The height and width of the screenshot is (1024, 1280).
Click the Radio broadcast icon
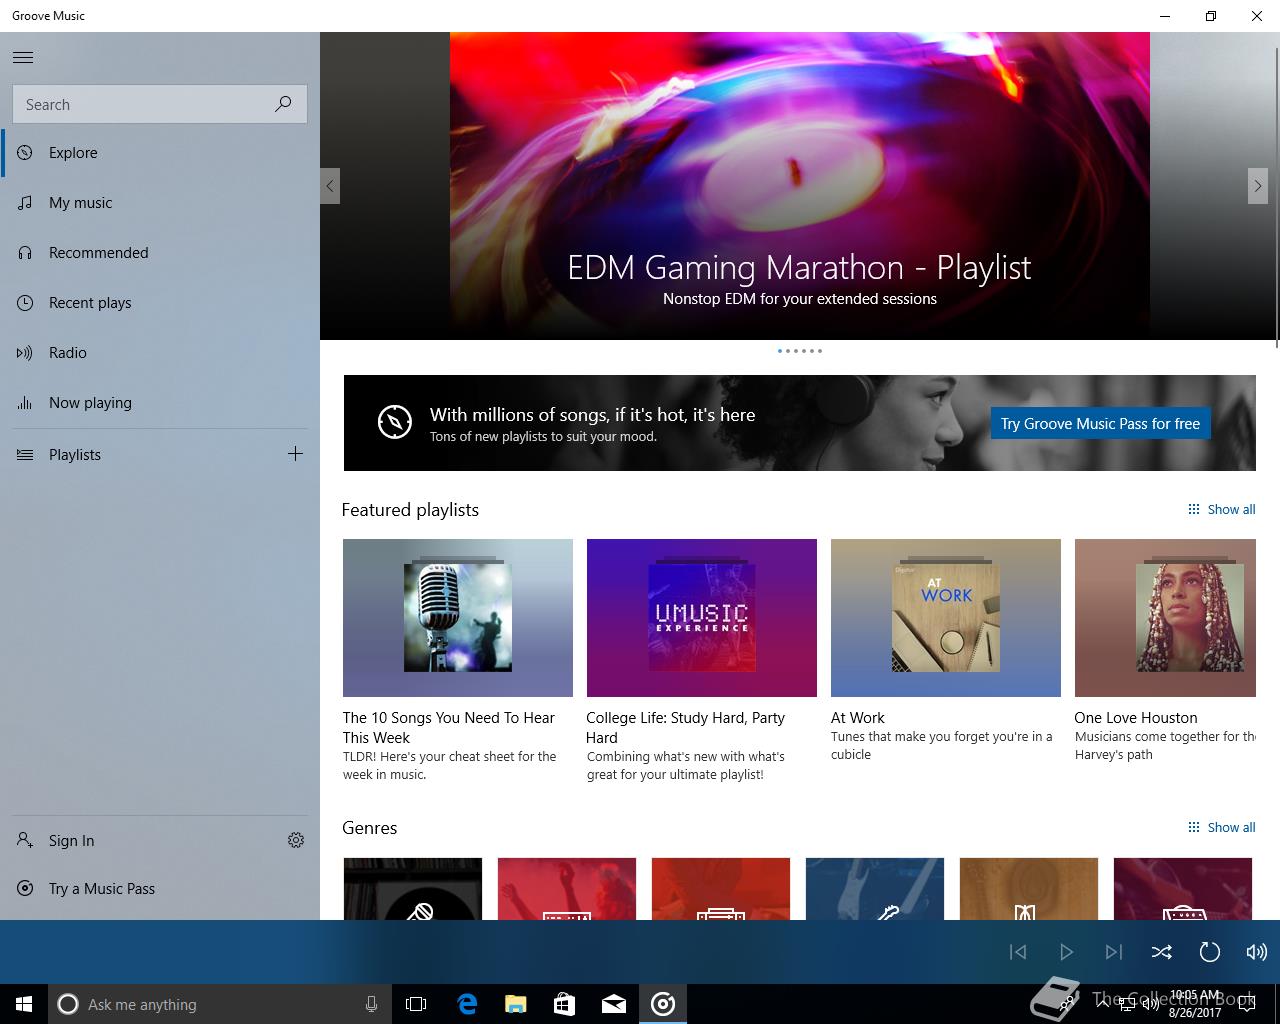point(25,353)
